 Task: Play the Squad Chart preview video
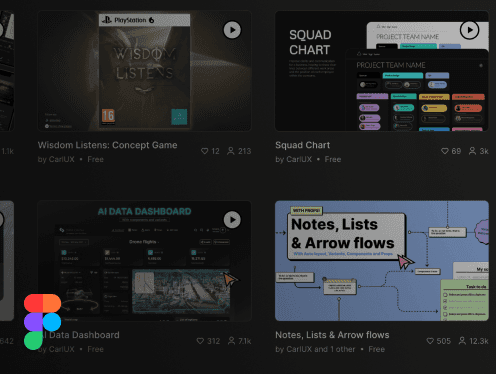pos(469,30)
